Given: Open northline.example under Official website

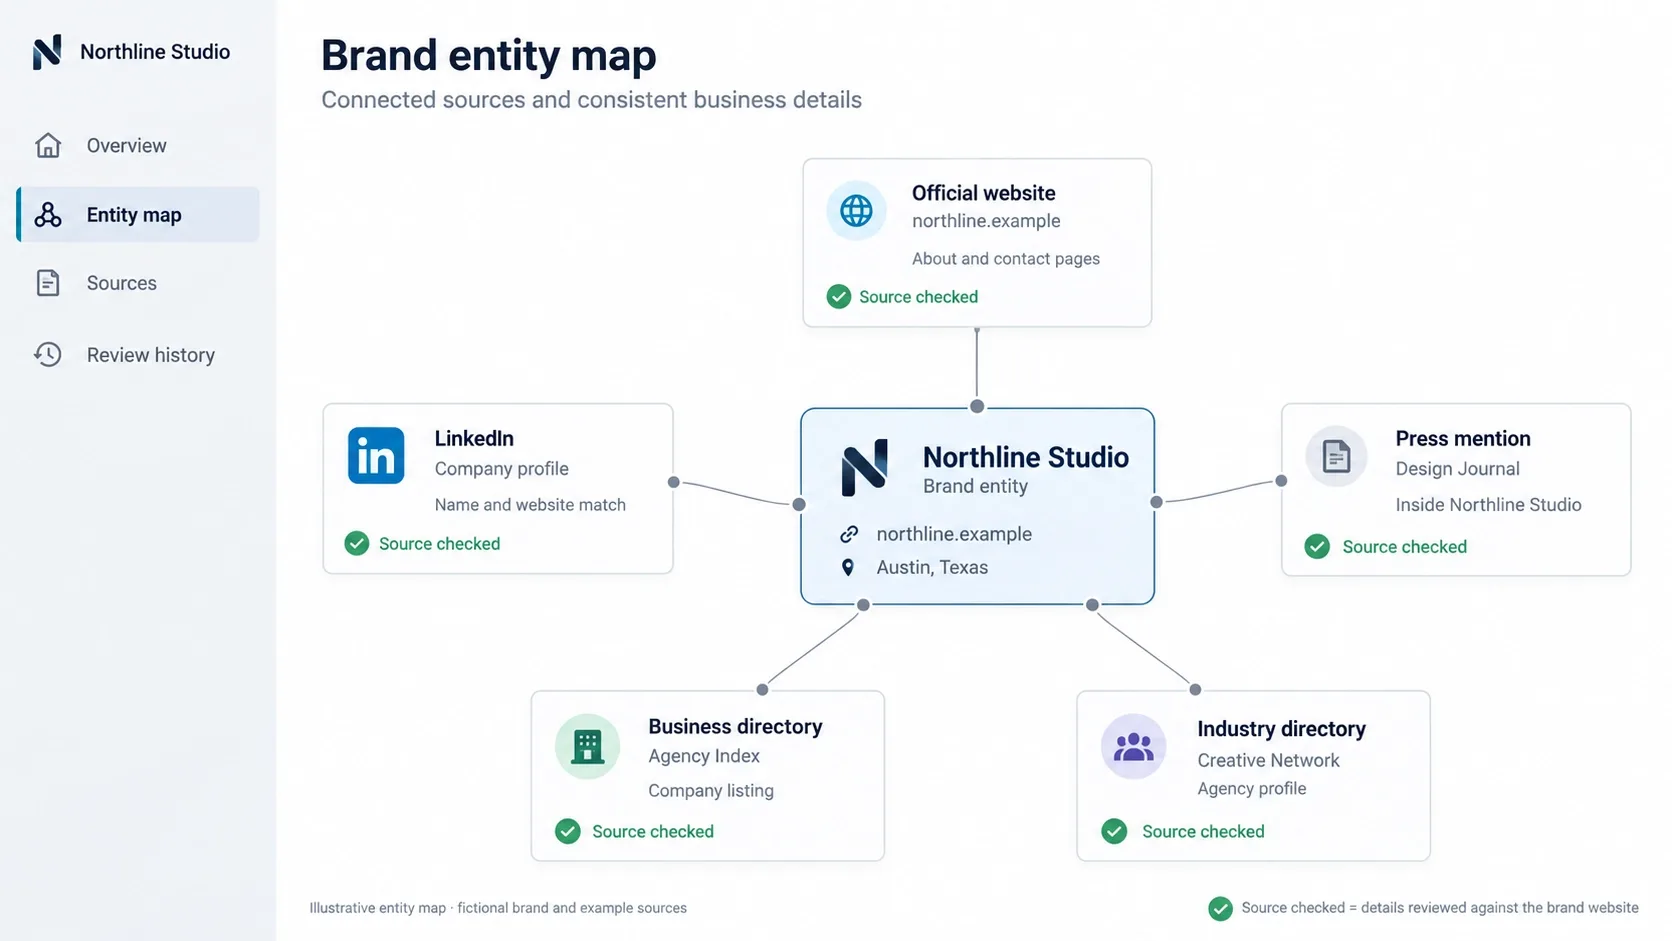Looking at the screenshot, I should [986, 221].
